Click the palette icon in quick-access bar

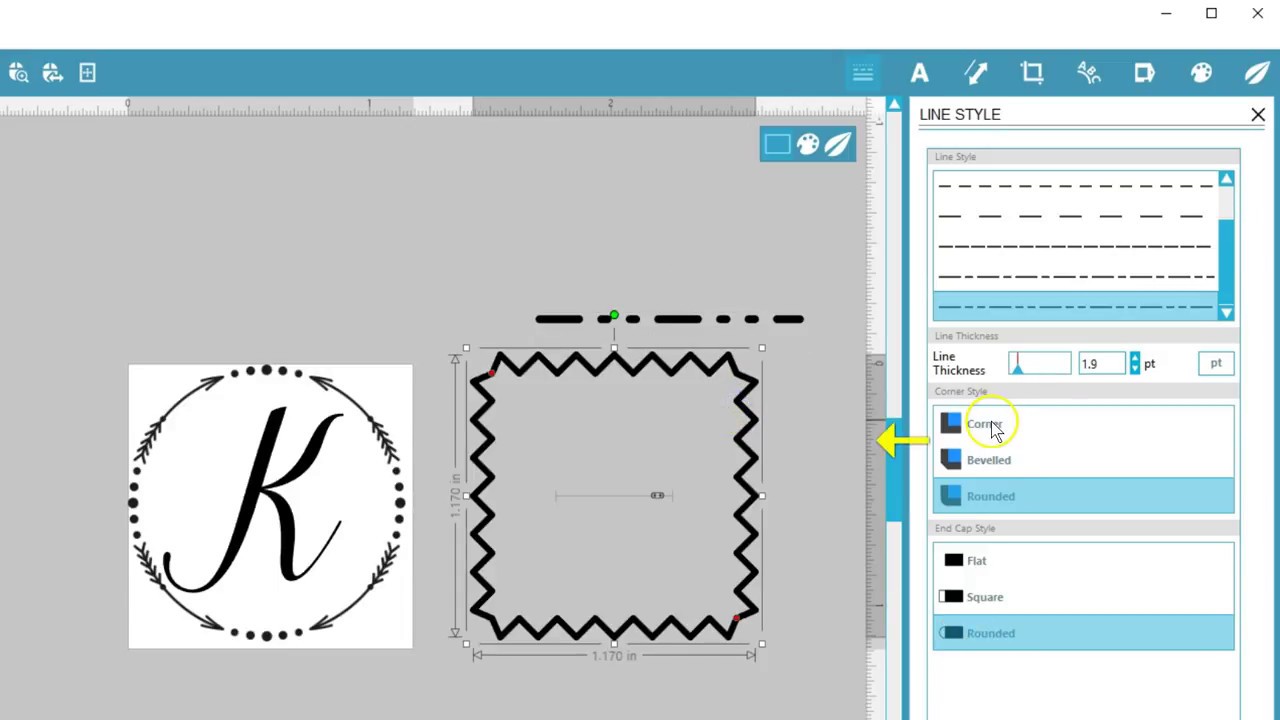click(808, 145)
